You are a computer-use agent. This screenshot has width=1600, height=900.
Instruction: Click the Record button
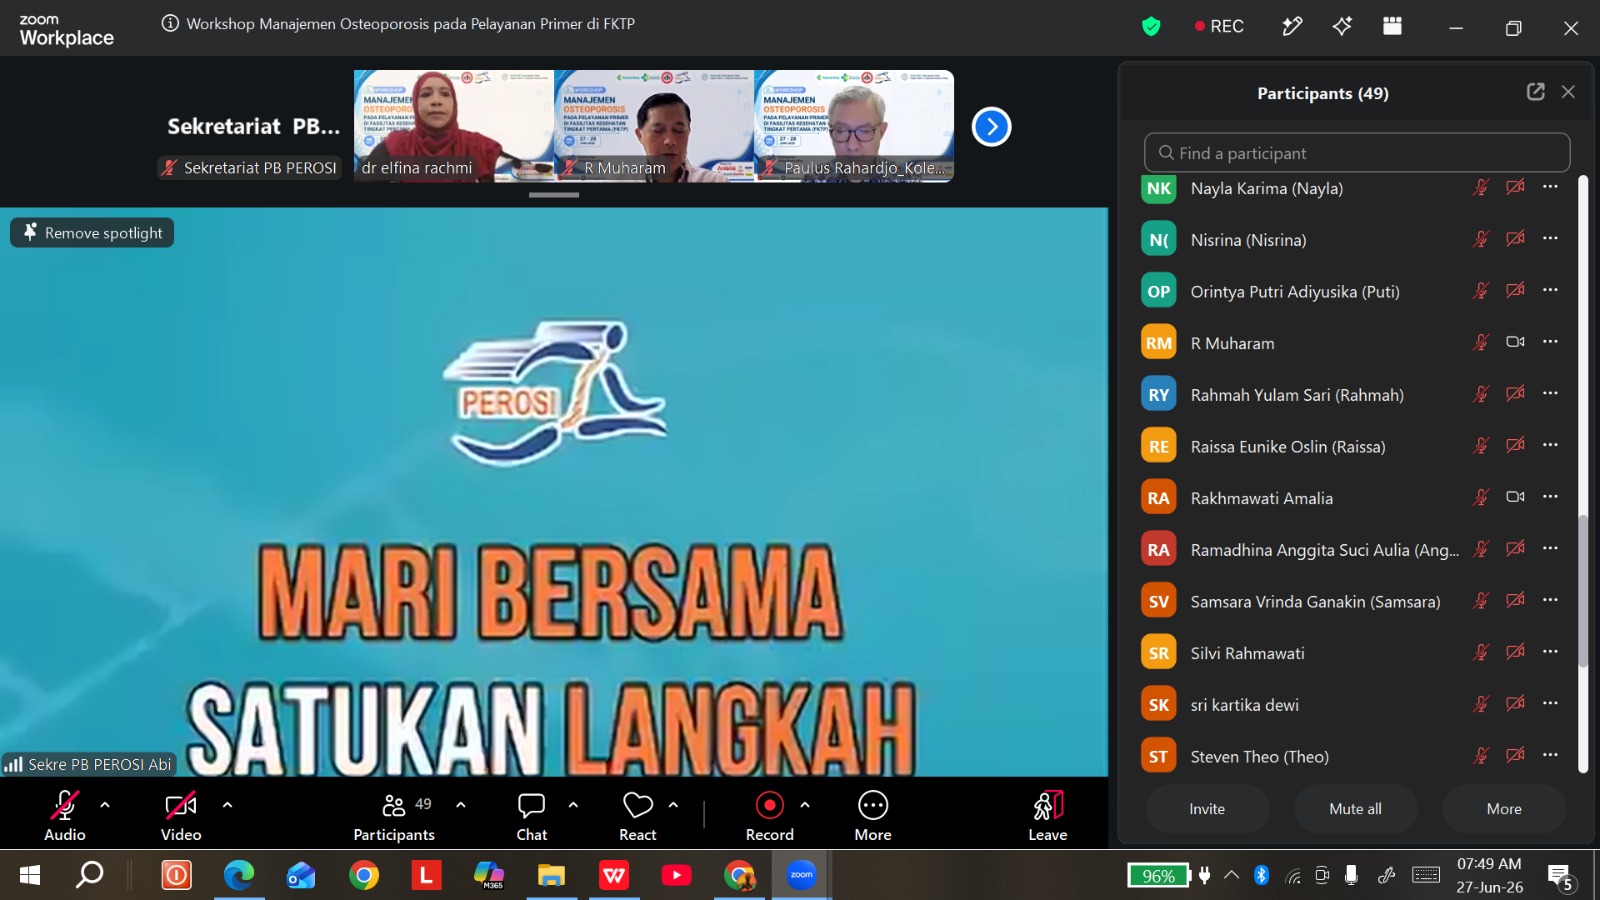coord(770,815)
